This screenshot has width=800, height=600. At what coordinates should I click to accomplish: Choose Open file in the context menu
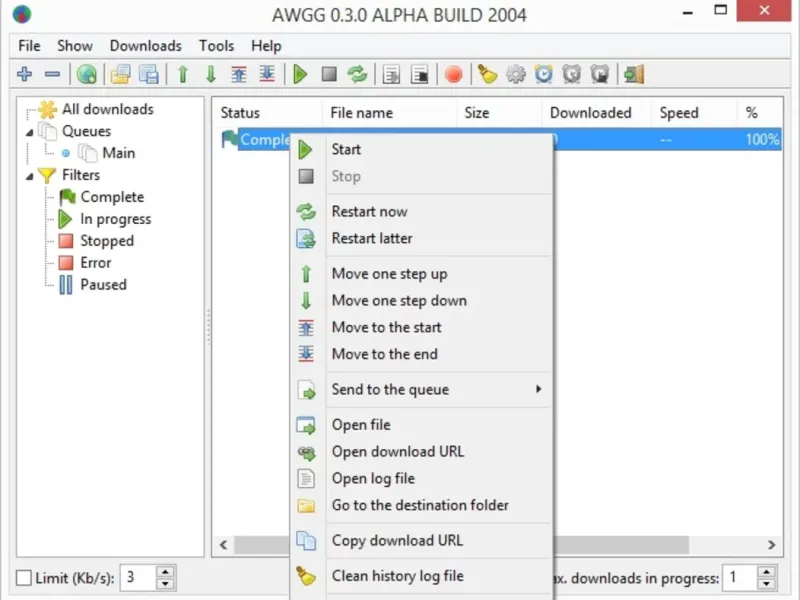pos(421,425)
